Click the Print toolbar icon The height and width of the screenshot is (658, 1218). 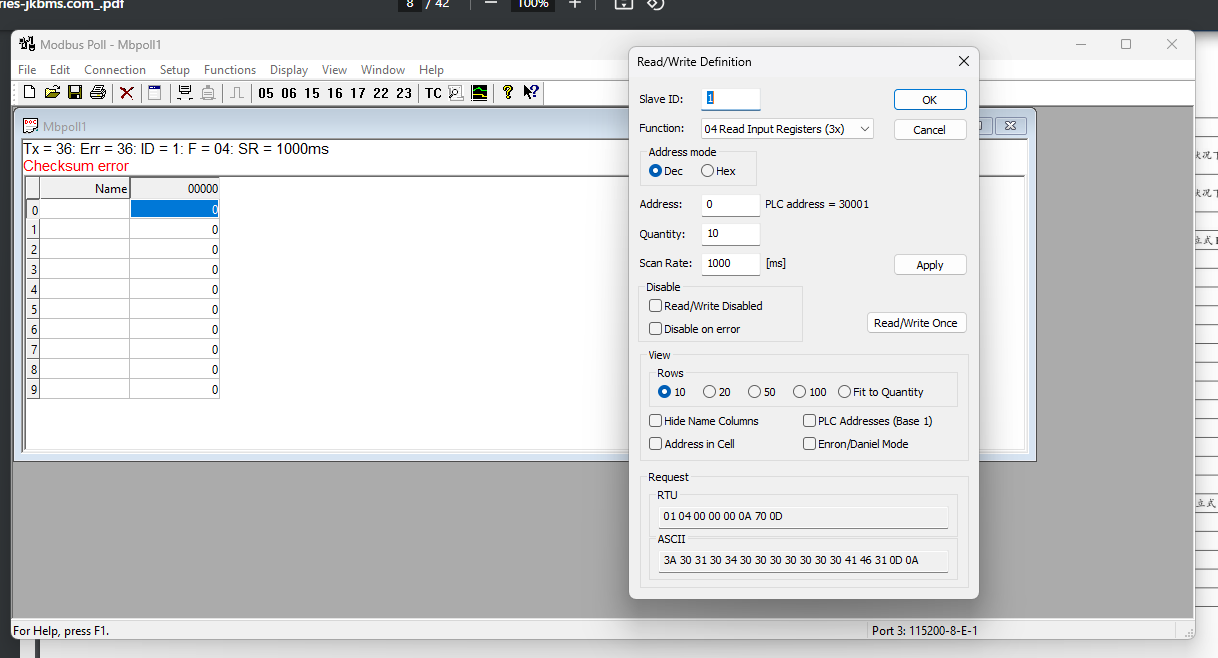click(98, 93)
